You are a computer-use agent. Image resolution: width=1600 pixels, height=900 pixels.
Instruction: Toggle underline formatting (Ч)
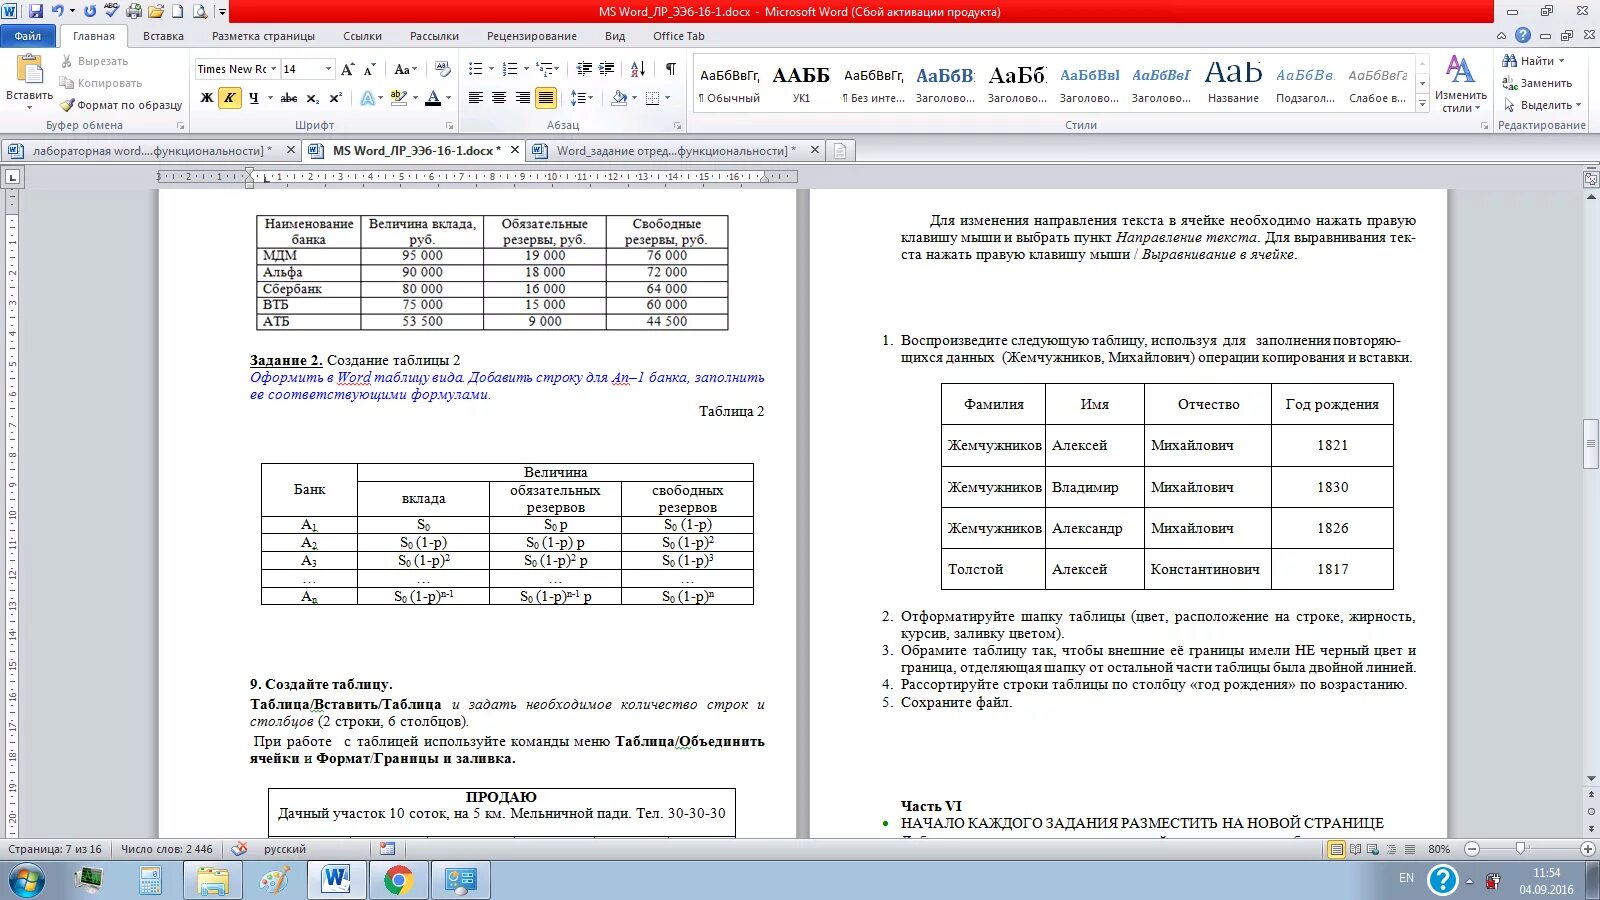click(254, 98)
